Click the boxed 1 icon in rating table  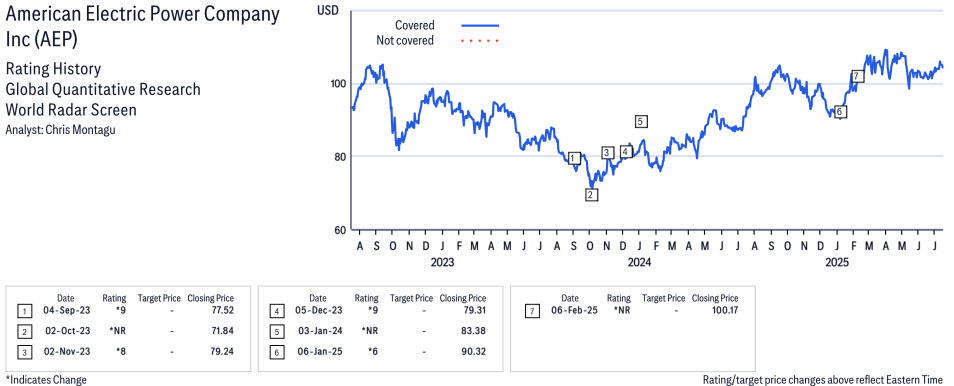[24, 312]
